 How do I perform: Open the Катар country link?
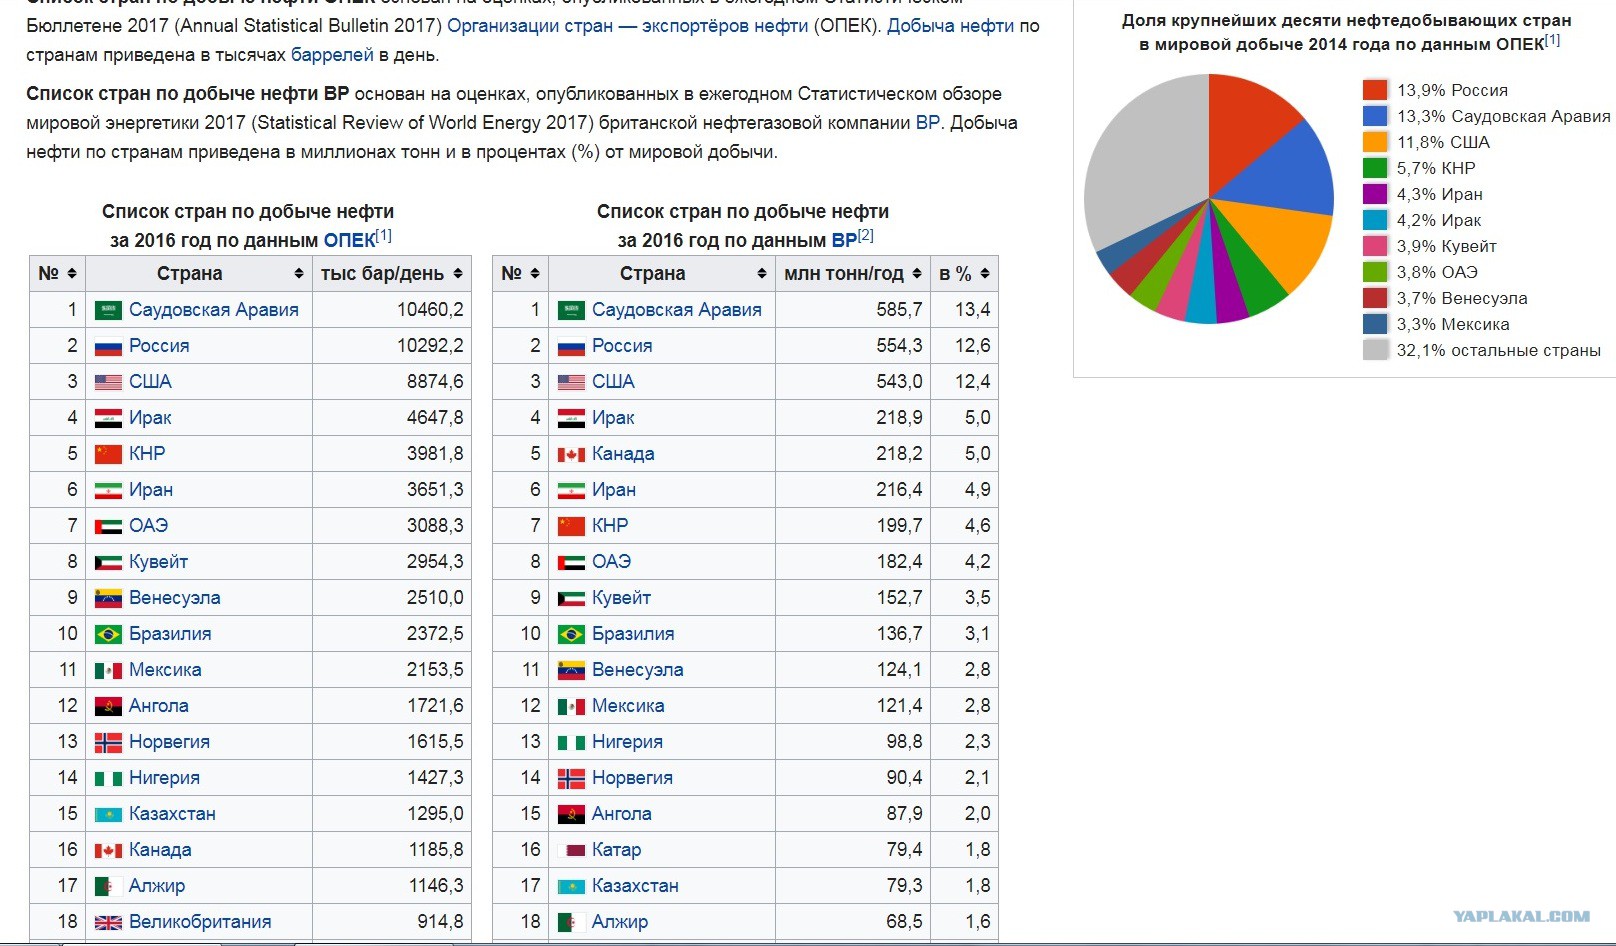click(x=617, y=850)
